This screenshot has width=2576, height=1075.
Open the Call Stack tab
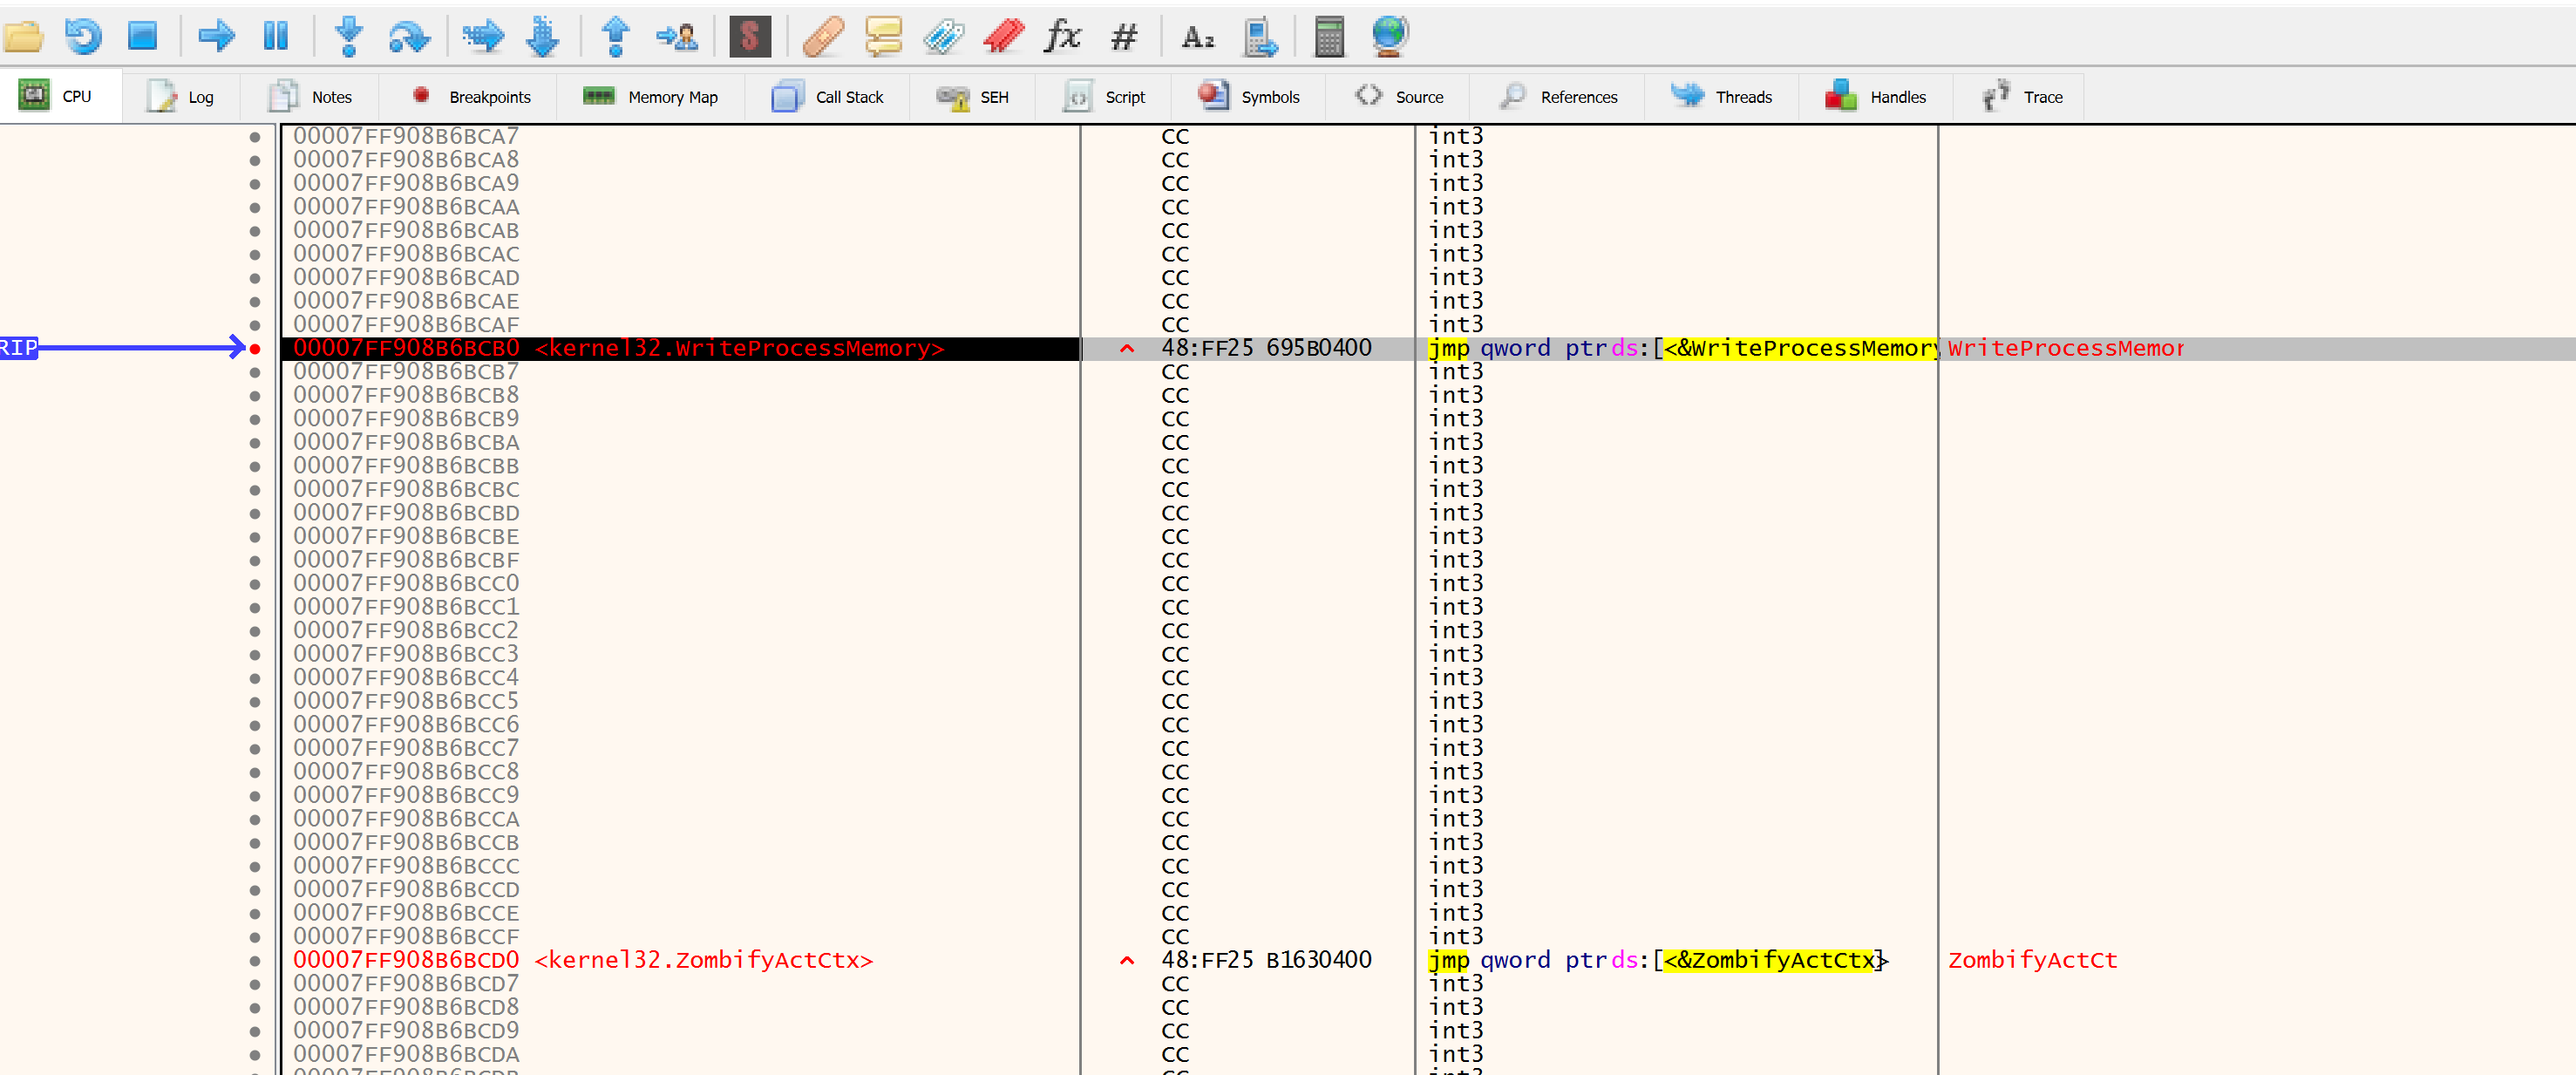click(x=828, y=97)
